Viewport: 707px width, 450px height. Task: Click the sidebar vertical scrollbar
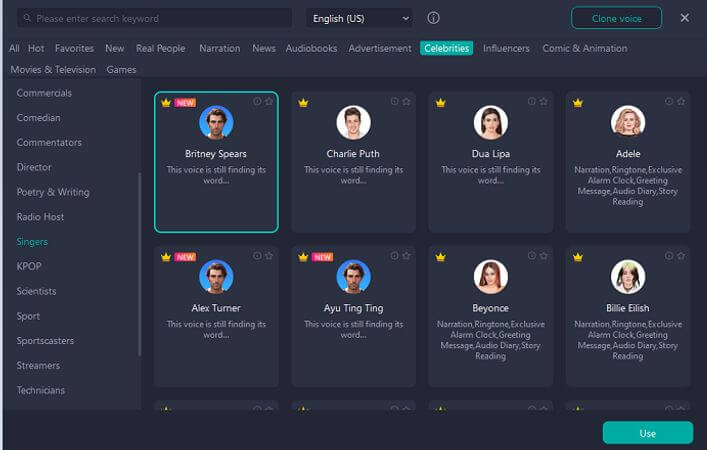click(x=140, y=264)
